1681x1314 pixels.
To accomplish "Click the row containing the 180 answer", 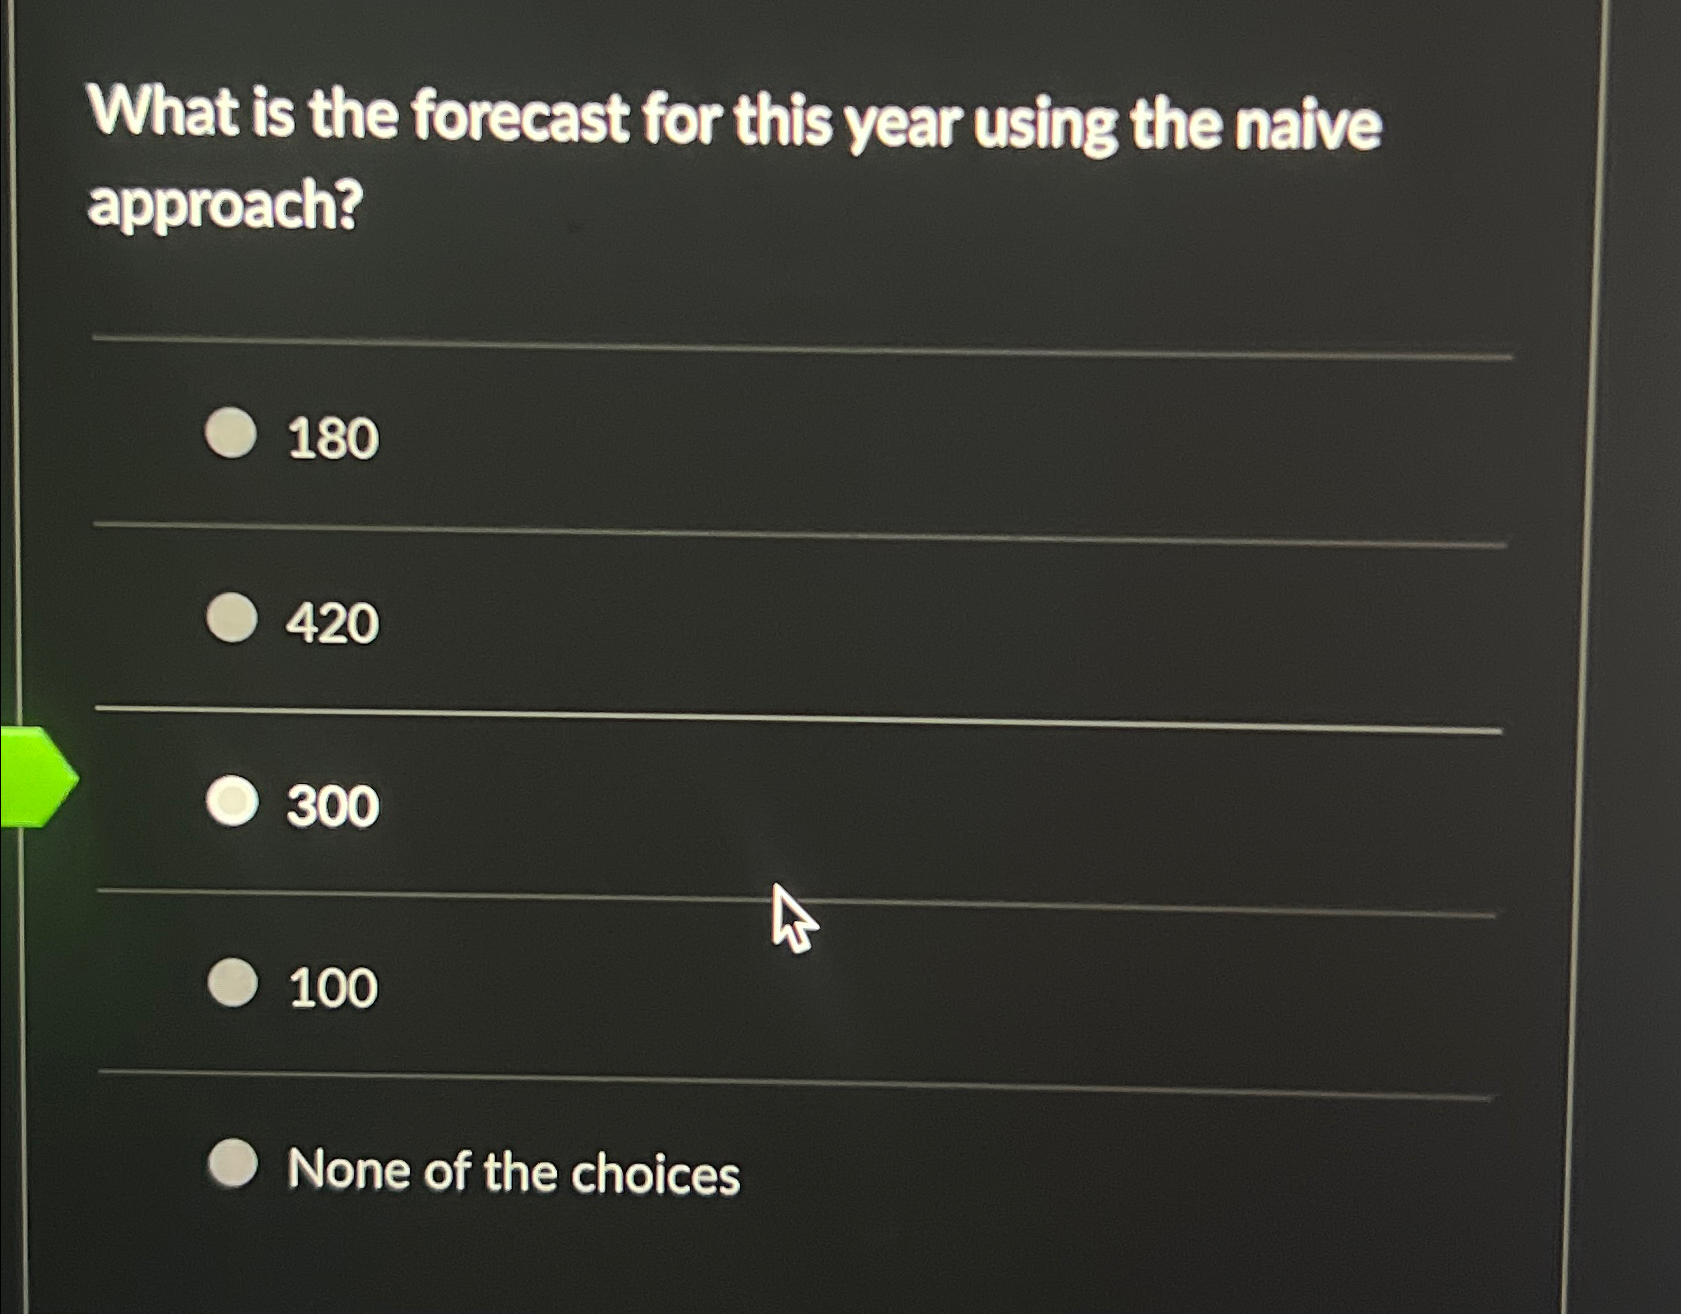I will click(x=700, y=438).
